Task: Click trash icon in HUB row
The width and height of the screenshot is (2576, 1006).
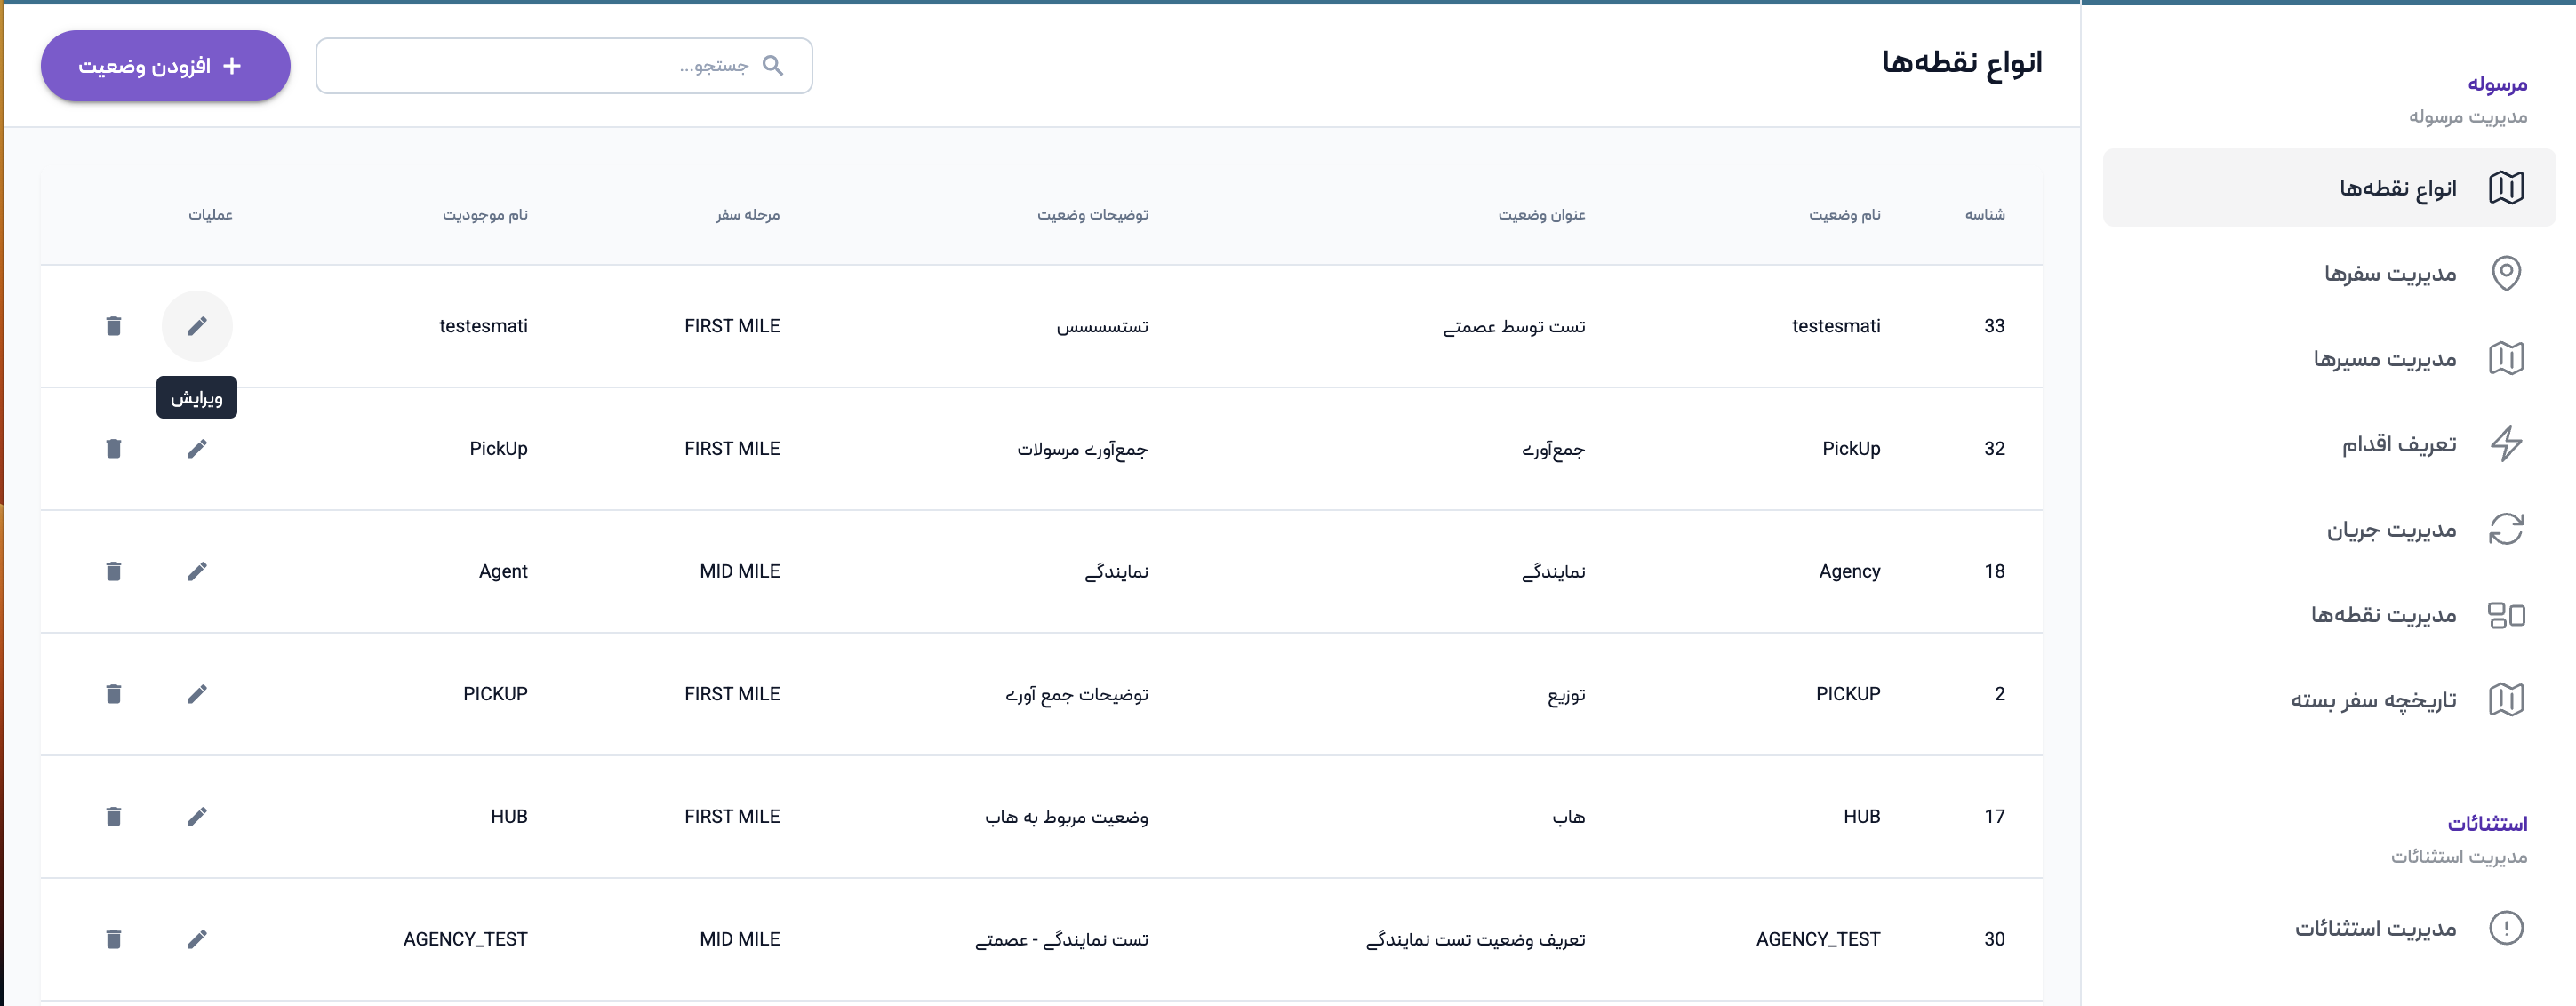Action: [113, 817]
